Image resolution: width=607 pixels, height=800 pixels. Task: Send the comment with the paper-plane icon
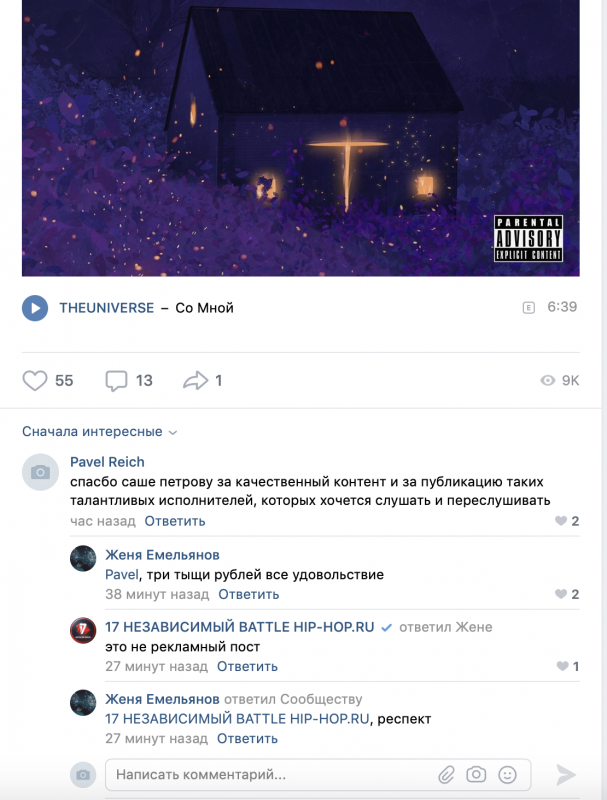click(x=566, y=775)
